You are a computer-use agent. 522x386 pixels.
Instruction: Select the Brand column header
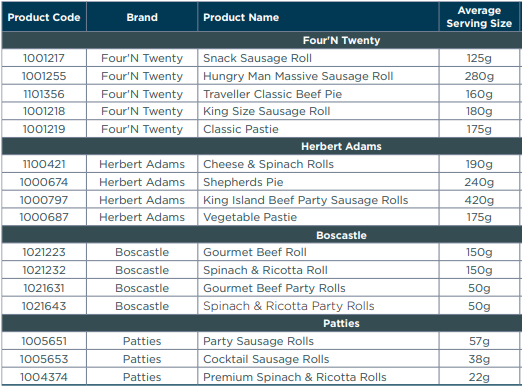point(142,17)
